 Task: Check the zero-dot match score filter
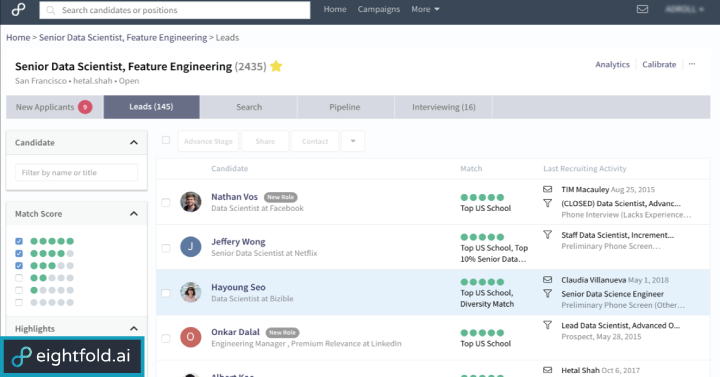pyautogui.click(x=19, y=302)
